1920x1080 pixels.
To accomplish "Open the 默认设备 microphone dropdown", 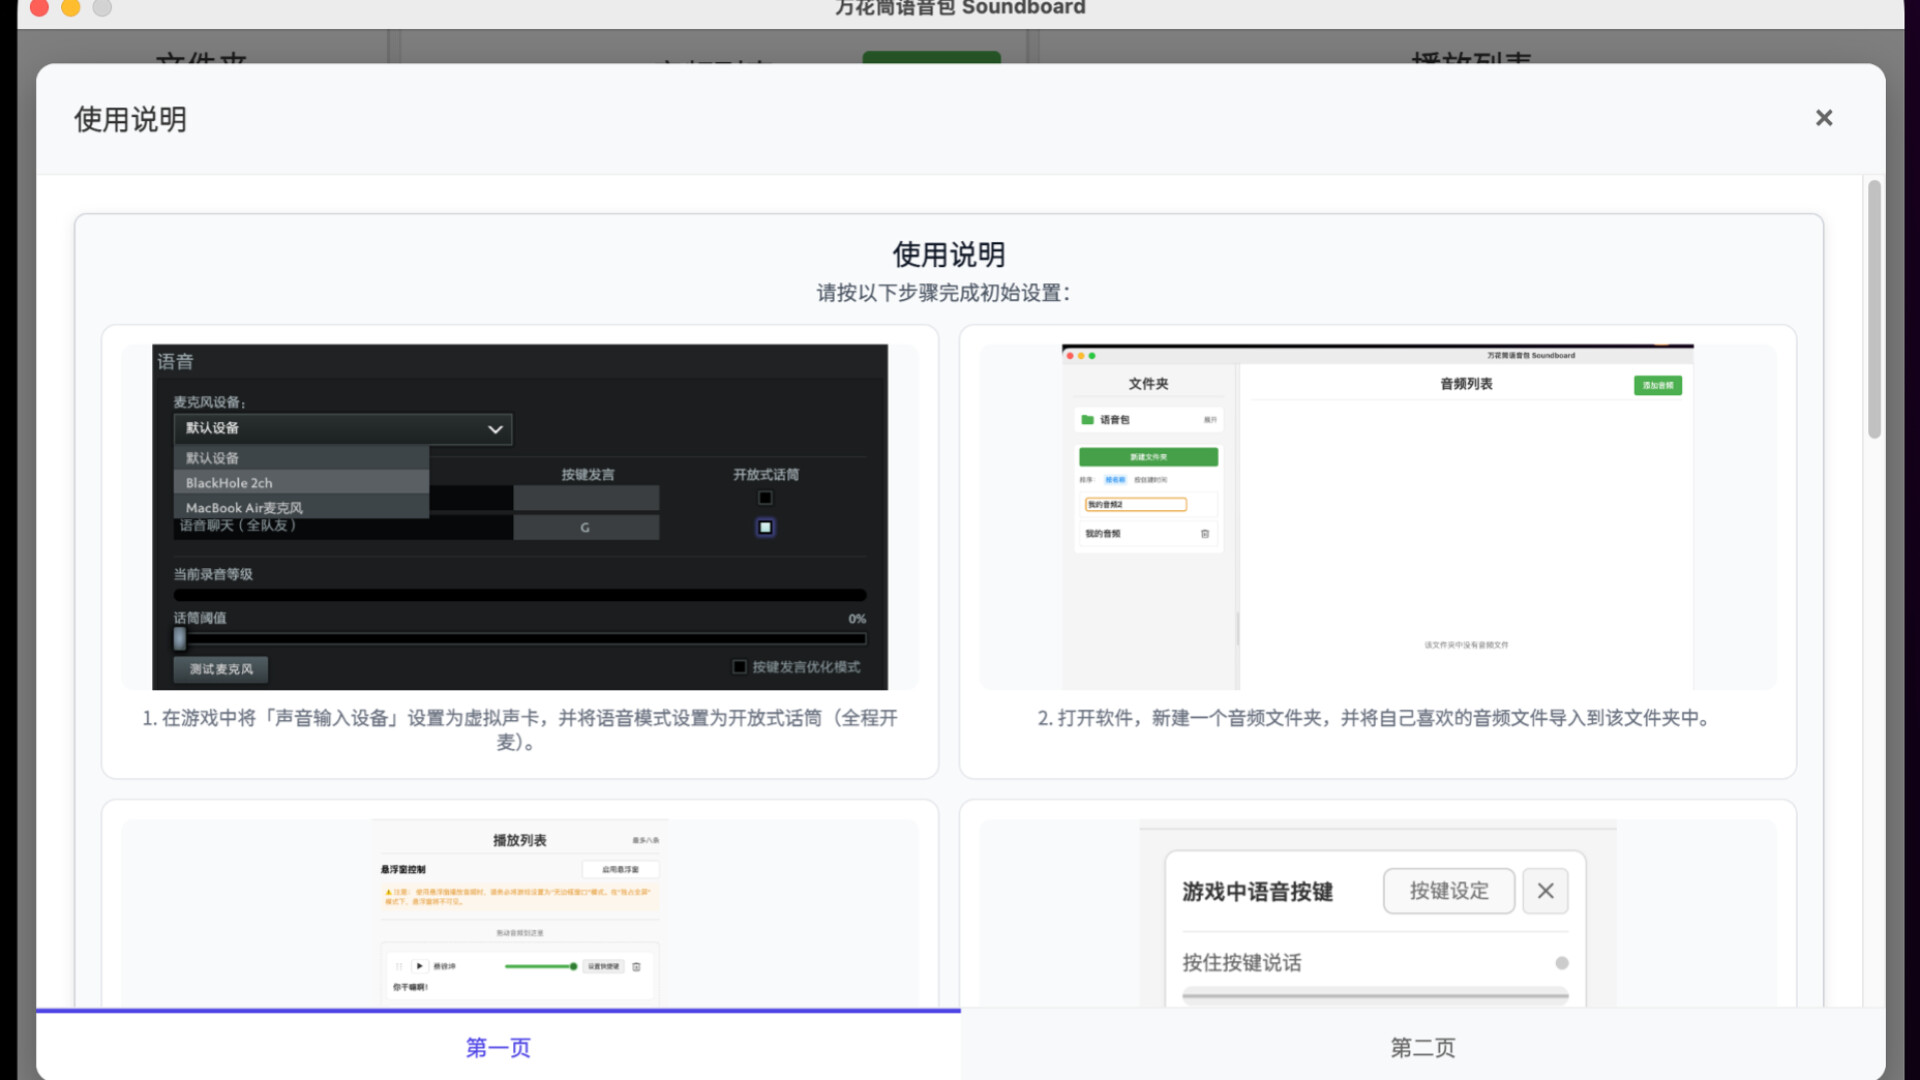I will [x=343, y=428].
